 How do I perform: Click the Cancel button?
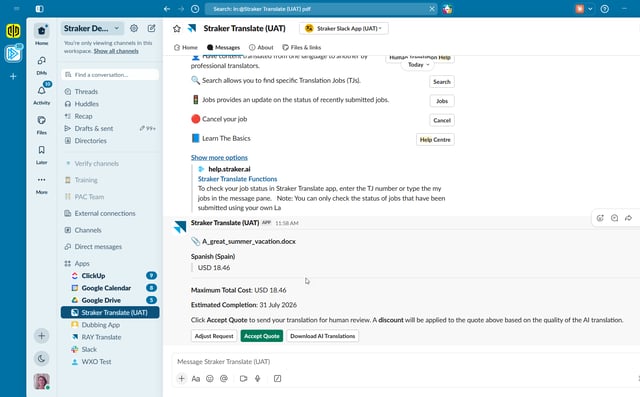[442, 120]
